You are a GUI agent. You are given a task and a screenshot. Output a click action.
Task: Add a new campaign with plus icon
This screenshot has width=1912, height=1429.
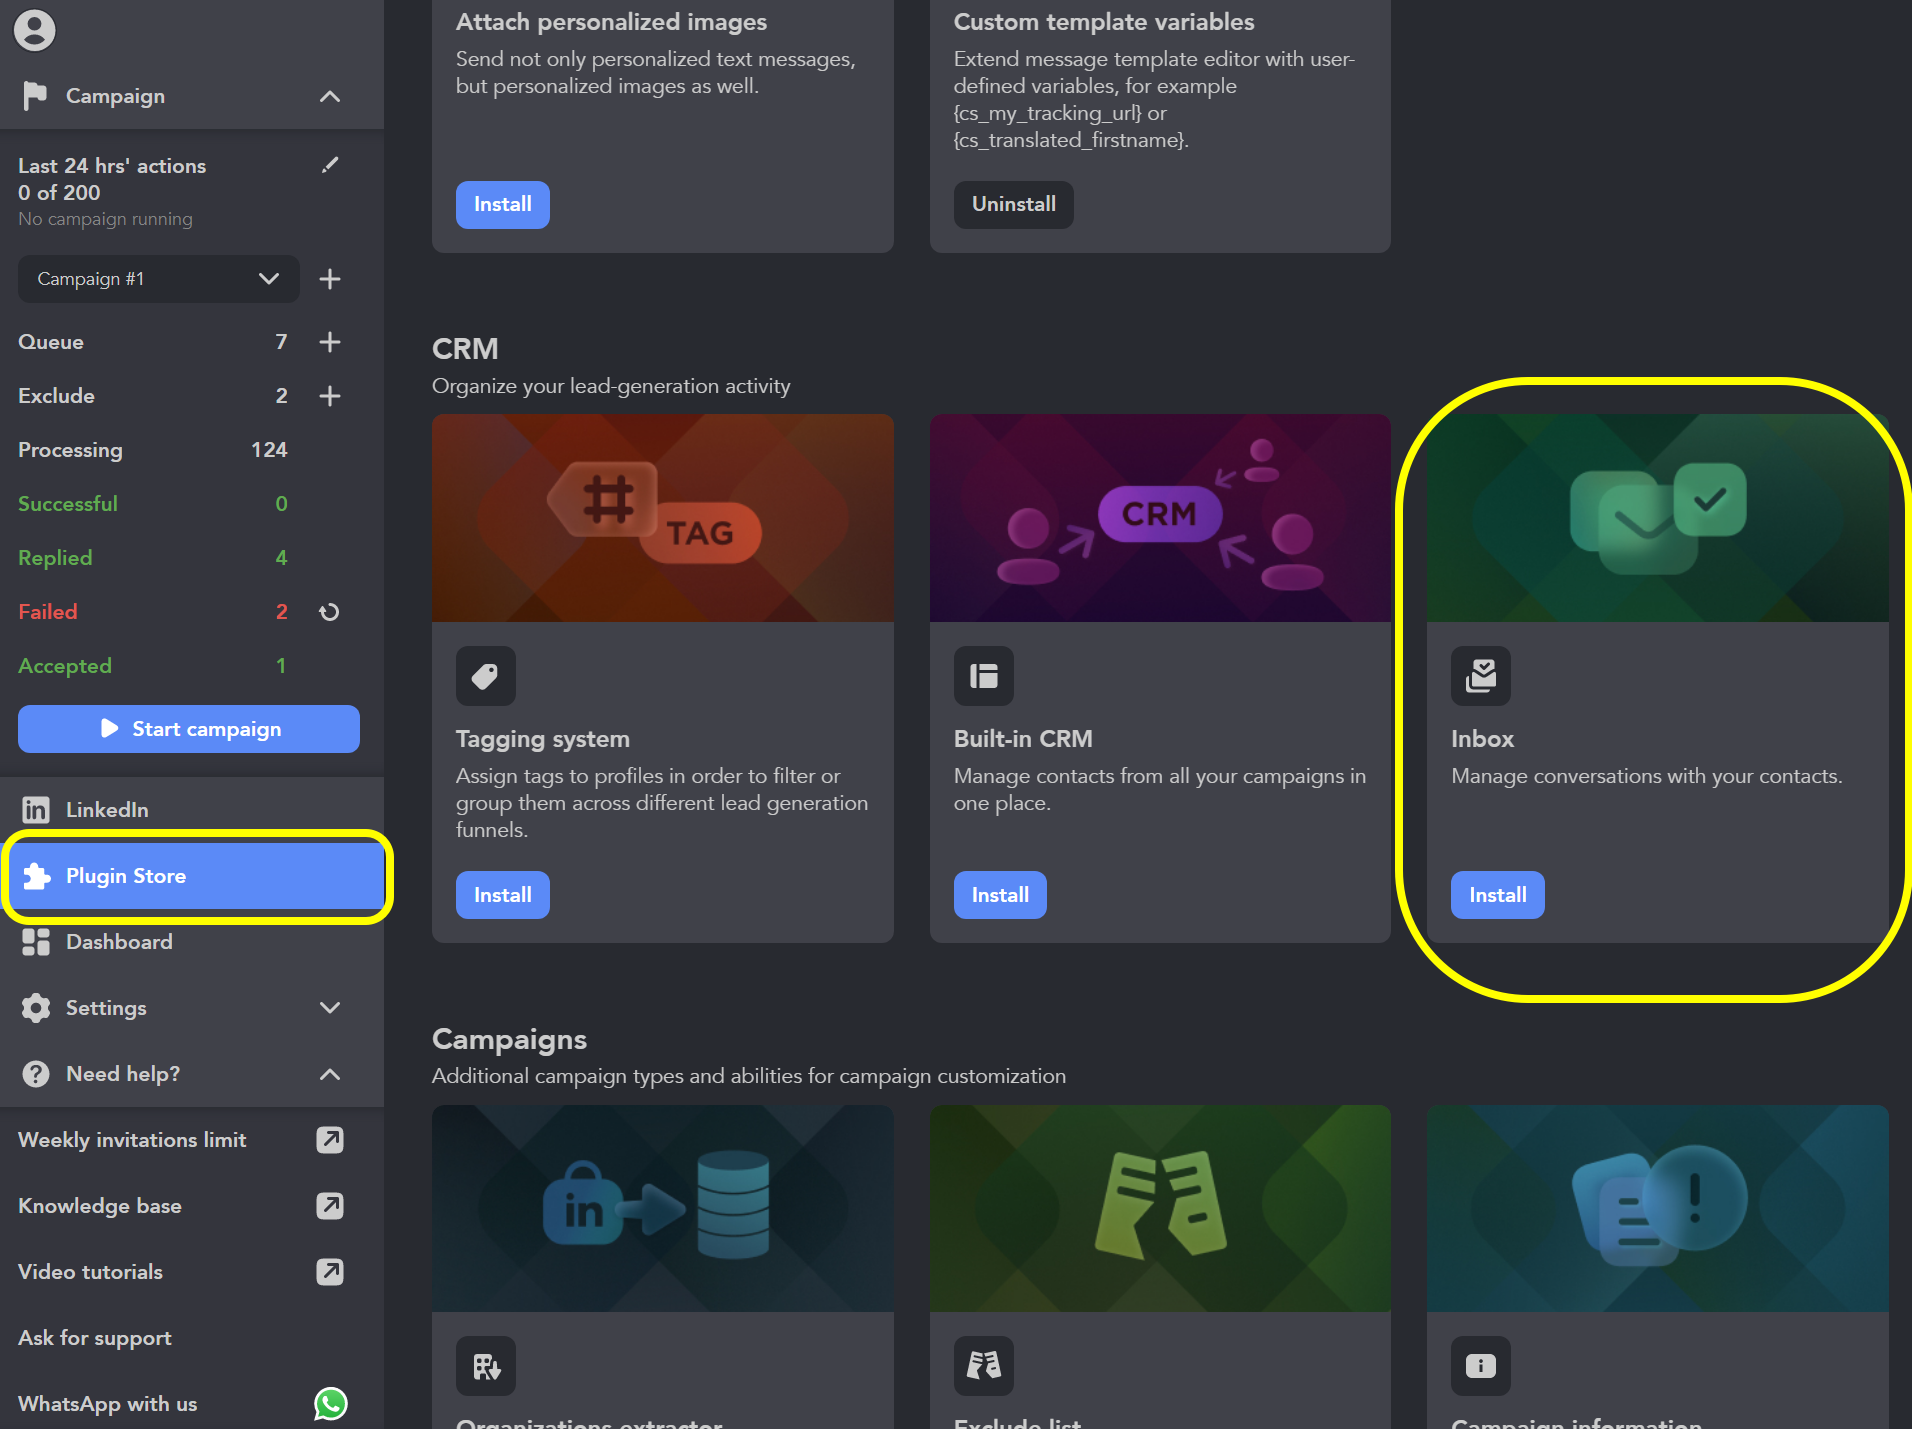[330, 279]
